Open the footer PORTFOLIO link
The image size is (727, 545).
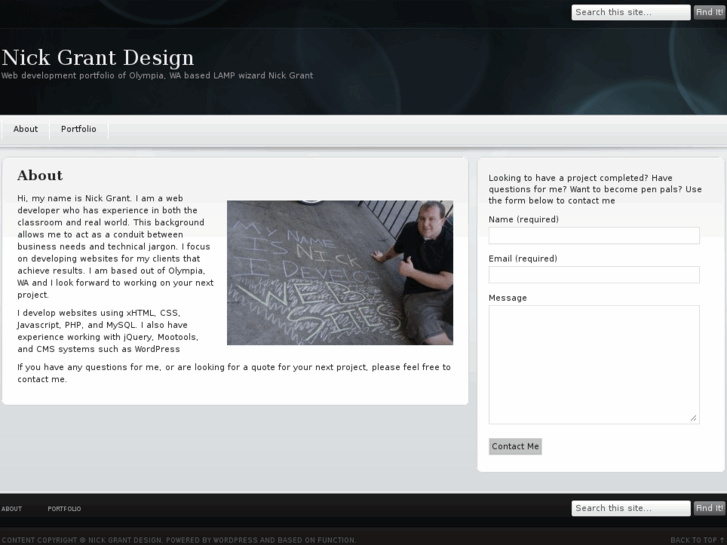[x=64, y=509]
